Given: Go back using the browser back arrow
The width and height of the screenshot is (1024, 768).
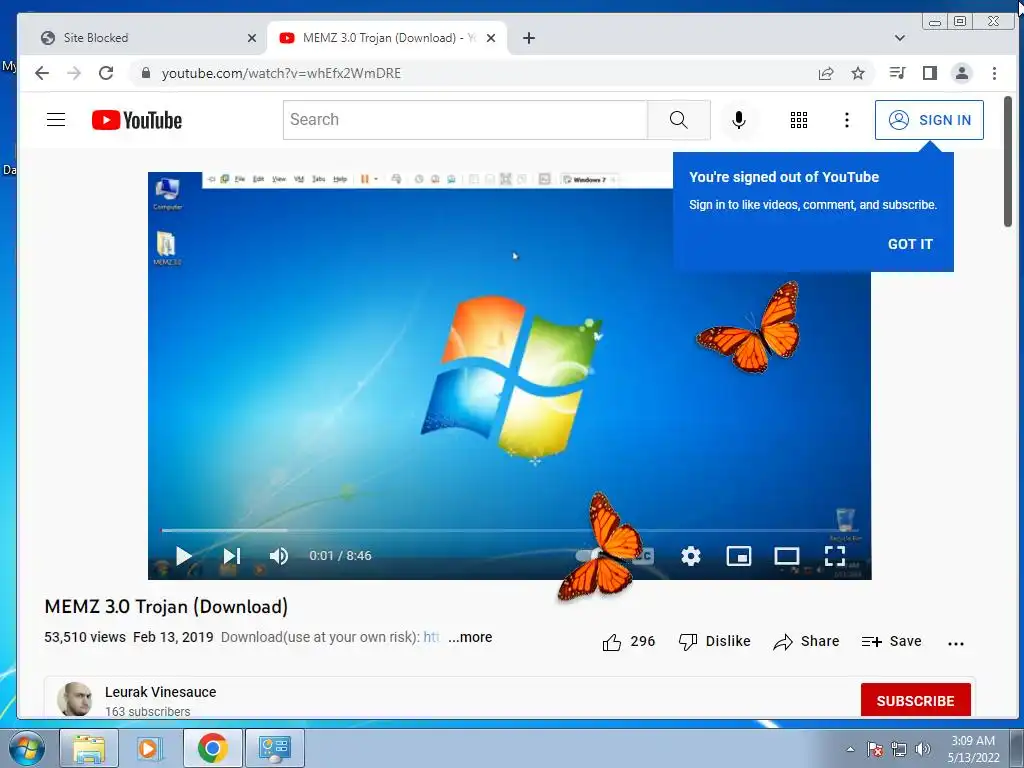Looking at the screenshot, I should pyautogui.click(x=42, y=73).
